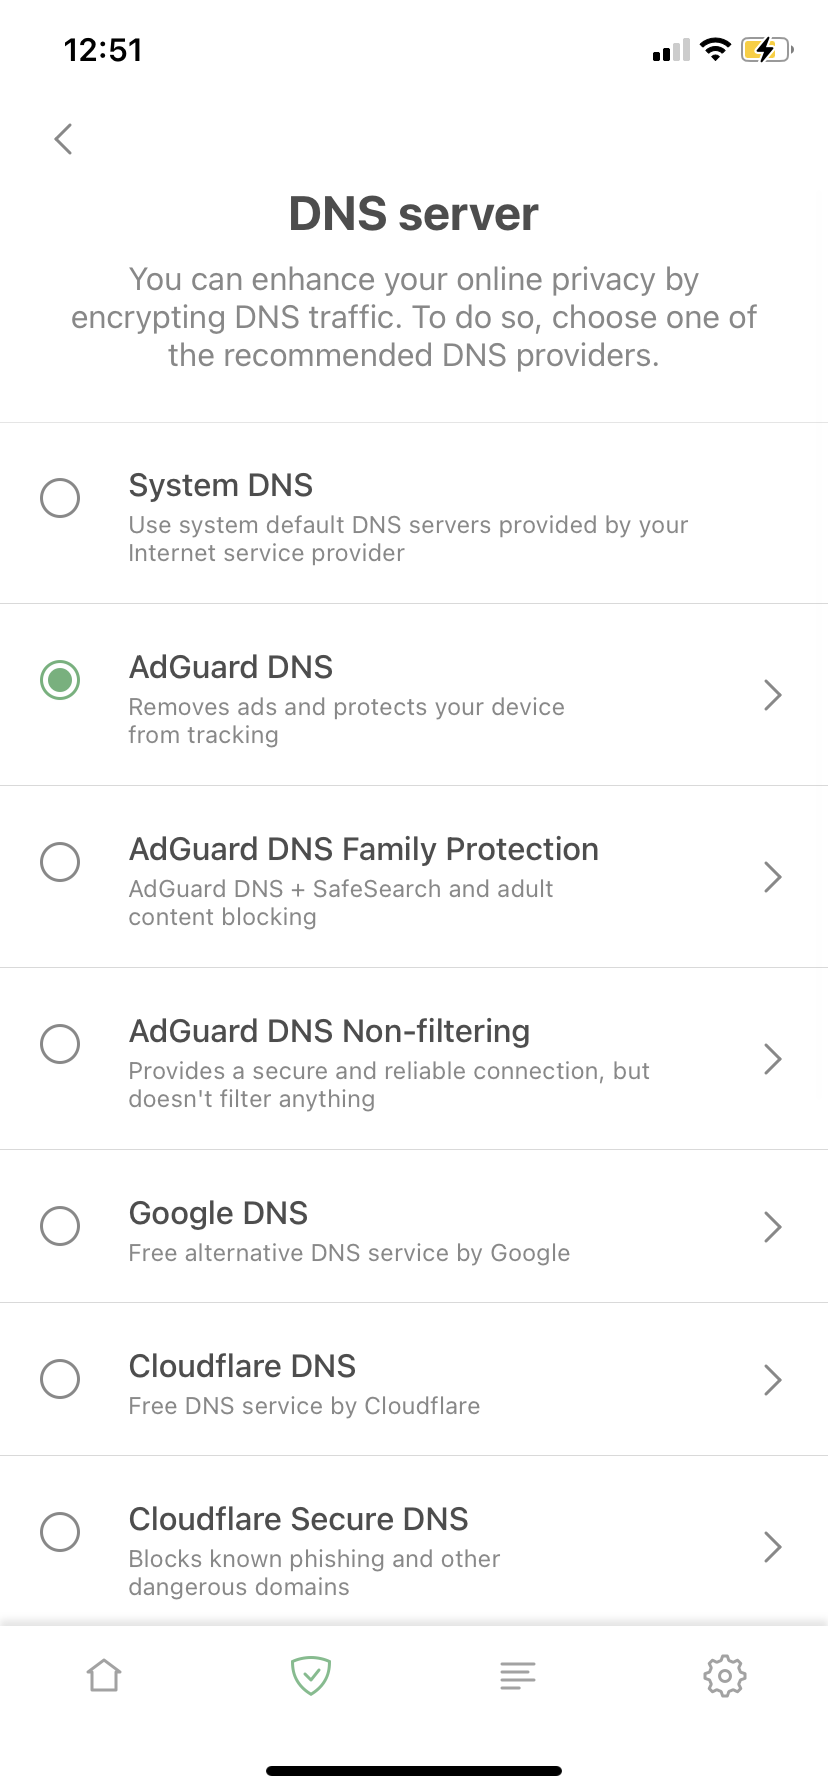828x1792 pixels.
Task: Expand AdGuard DNS details chevron
Action: [x=772, y=695]
